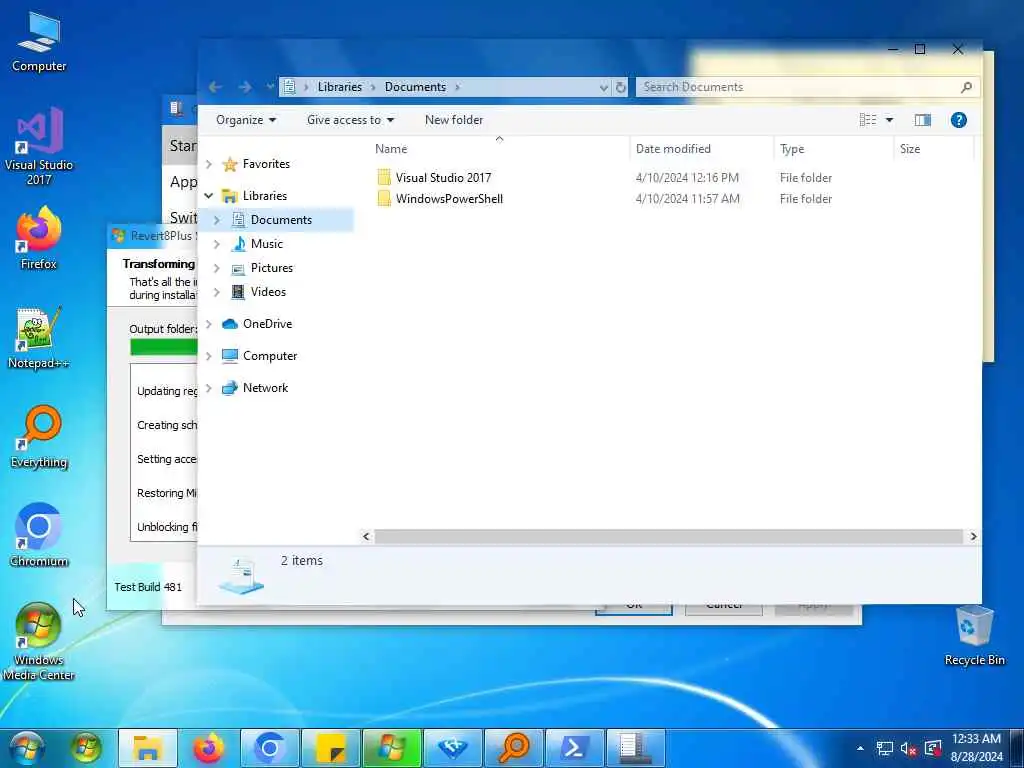This screenshot has height=768, width=1024.
Task: Open the Computer desktop icon
Action: (39, 42)
